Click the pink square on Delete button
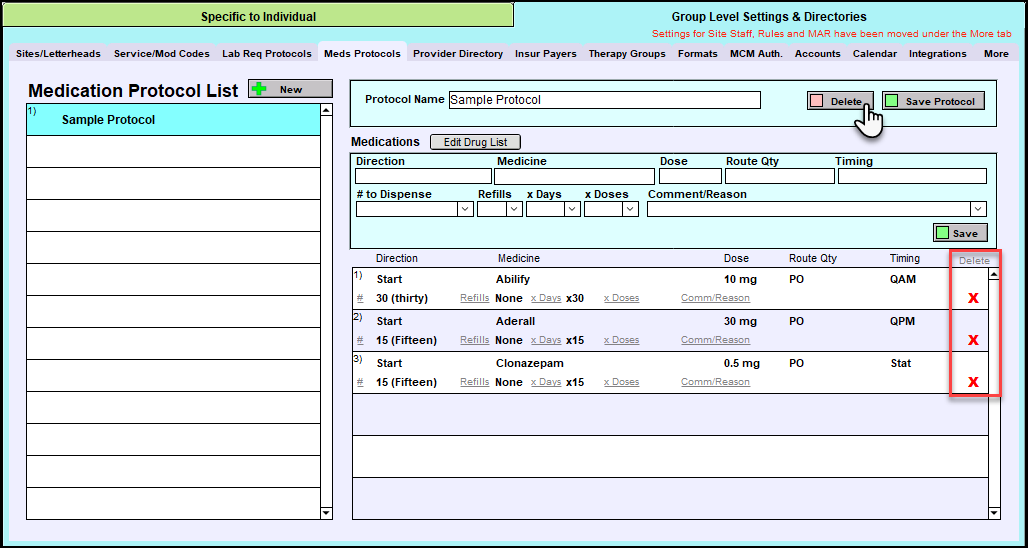 pyautogui.click(x=817, y=101)
